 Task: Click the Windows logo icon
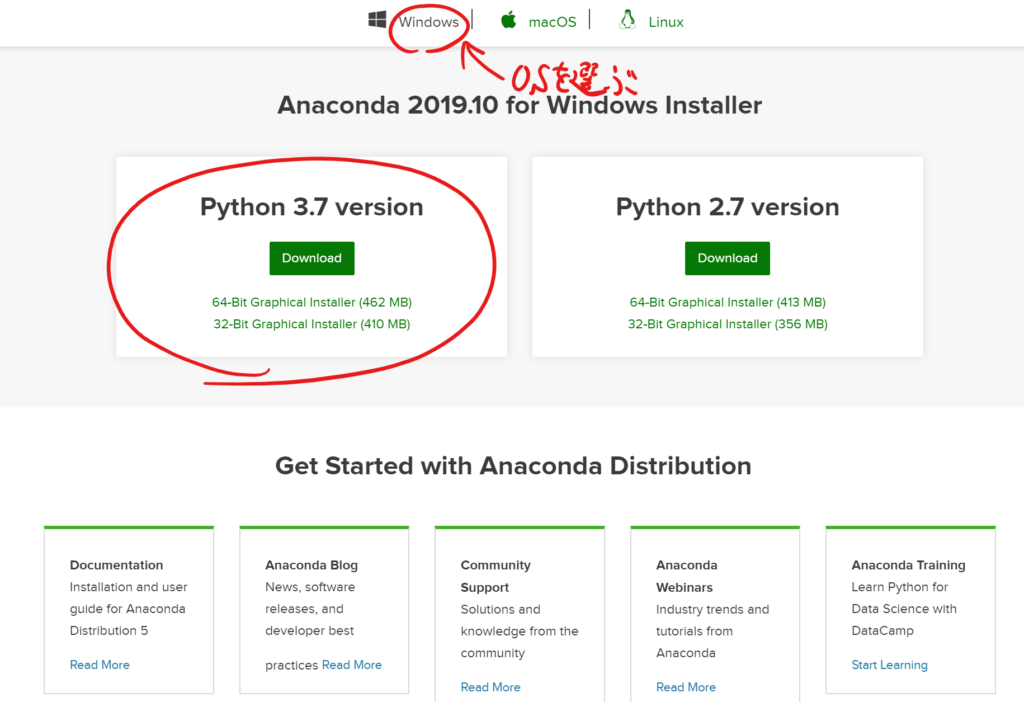click(x=377, y=20)
